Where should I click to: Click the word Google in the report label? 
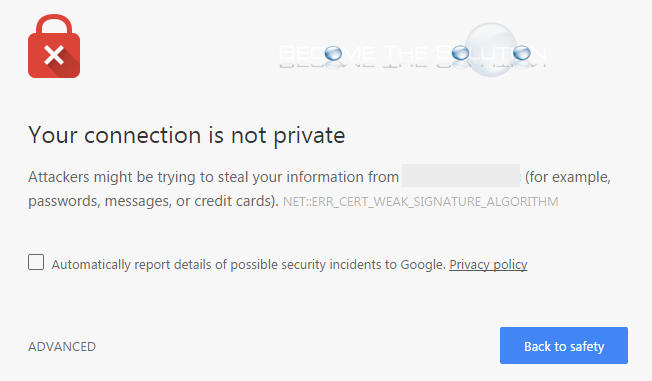point(423,265)
